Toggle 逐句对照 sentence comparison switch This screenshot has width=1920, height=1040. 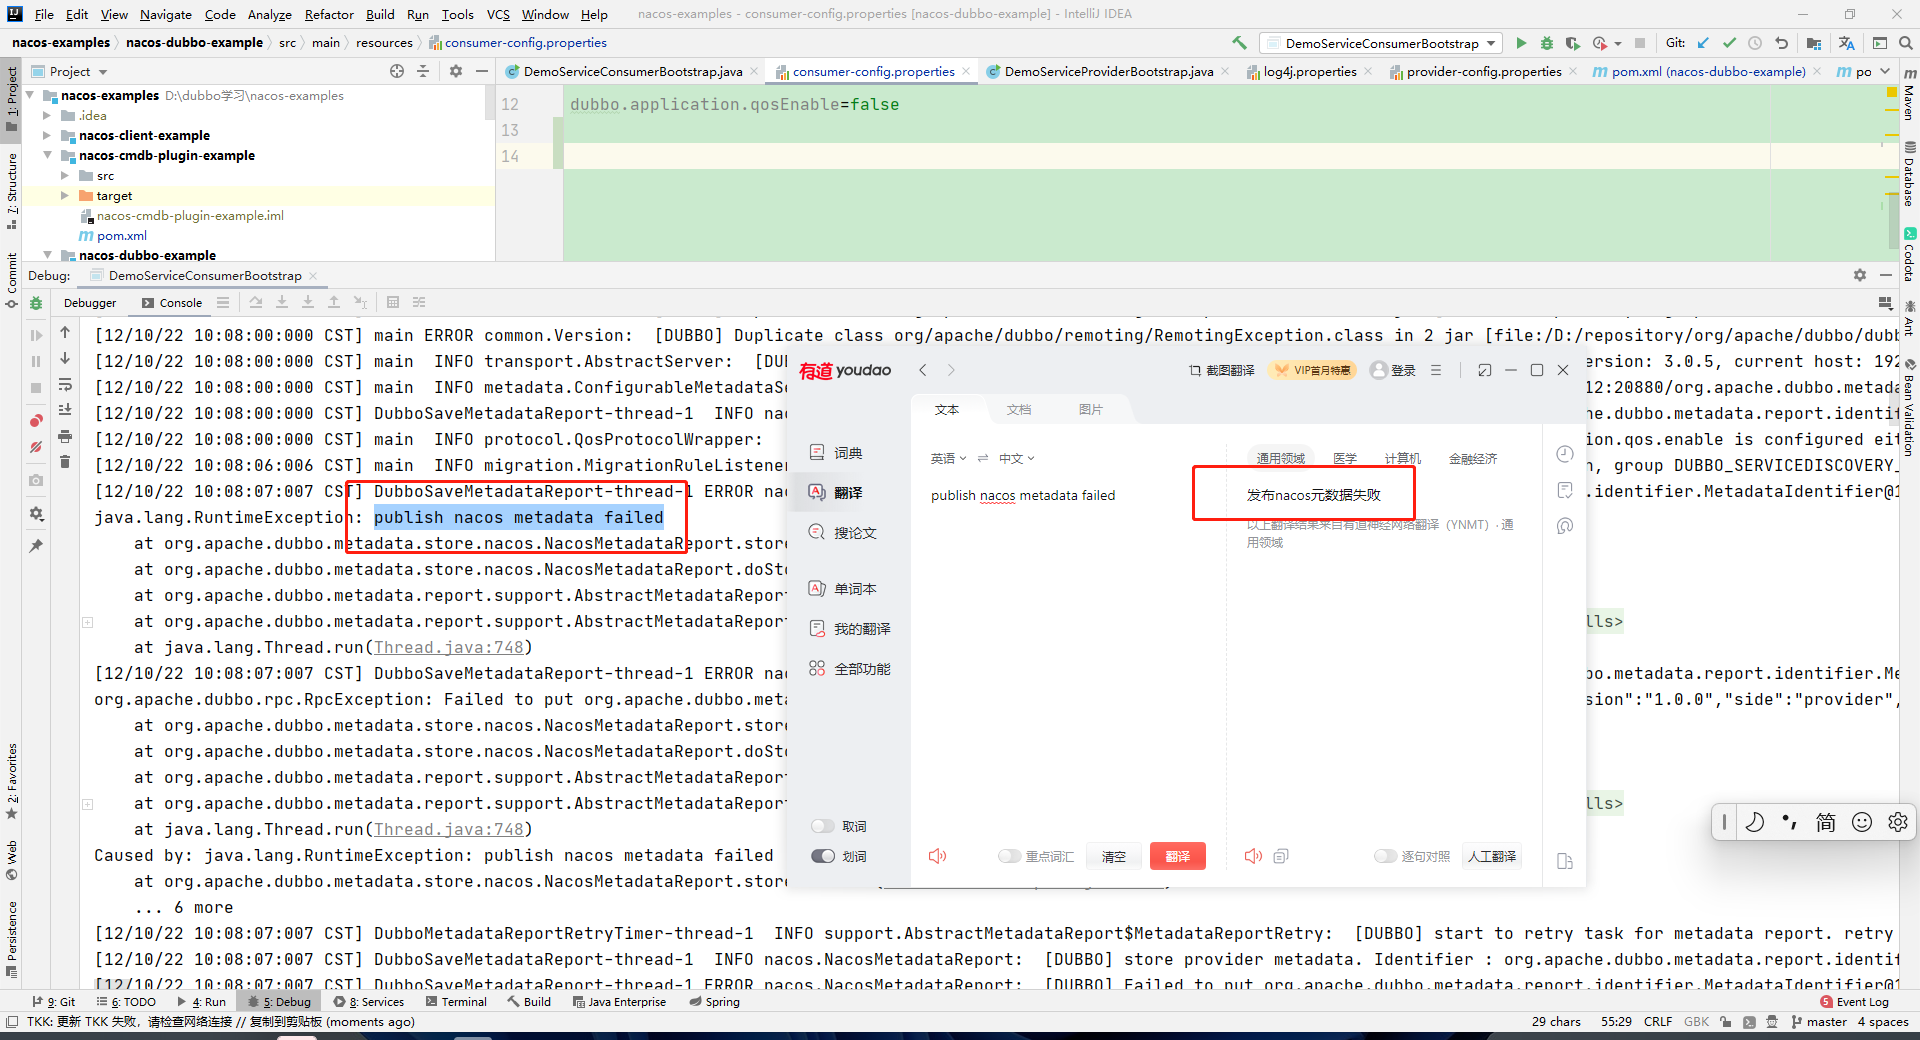tap(1385, 856)
